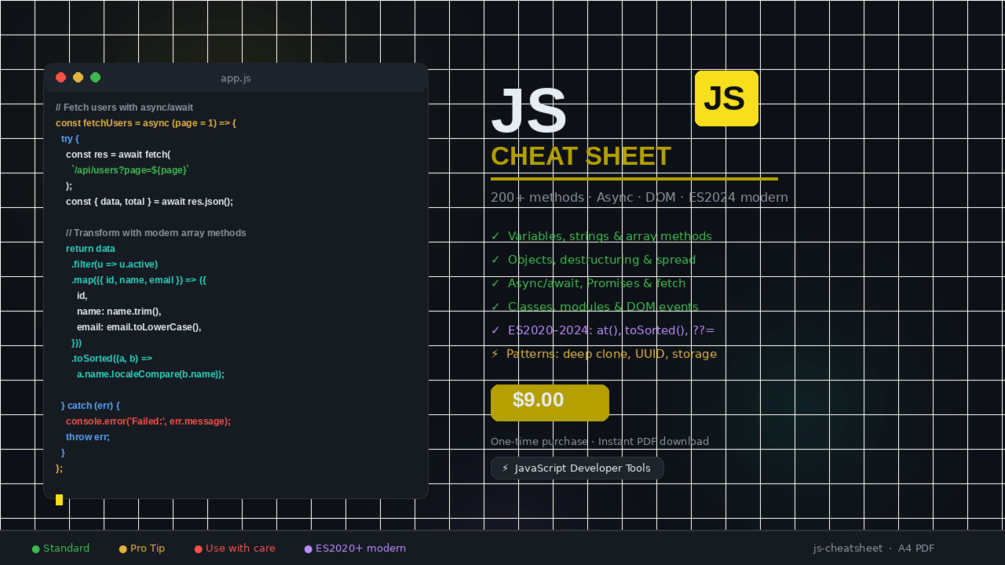Click the } catch (err) { line

click(90, 405)
